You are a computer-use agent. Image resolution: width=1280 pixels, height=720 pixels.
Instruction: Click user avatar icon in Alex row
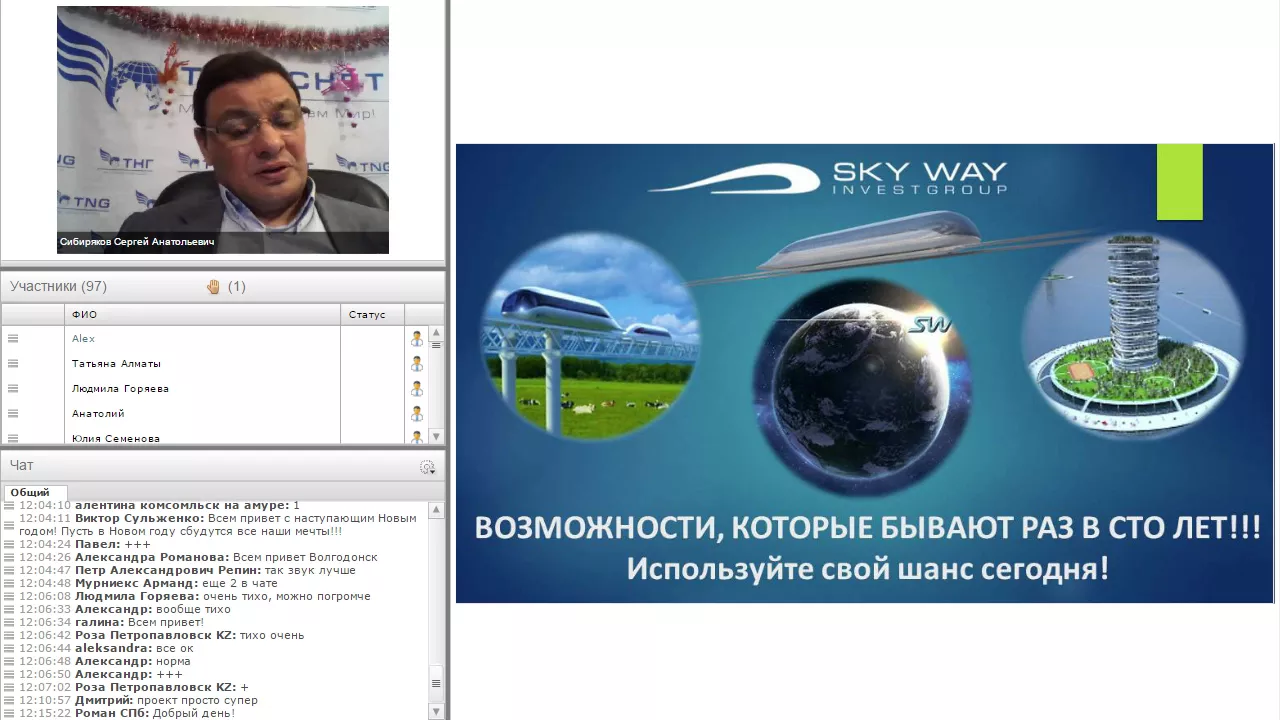pos(417,339)
